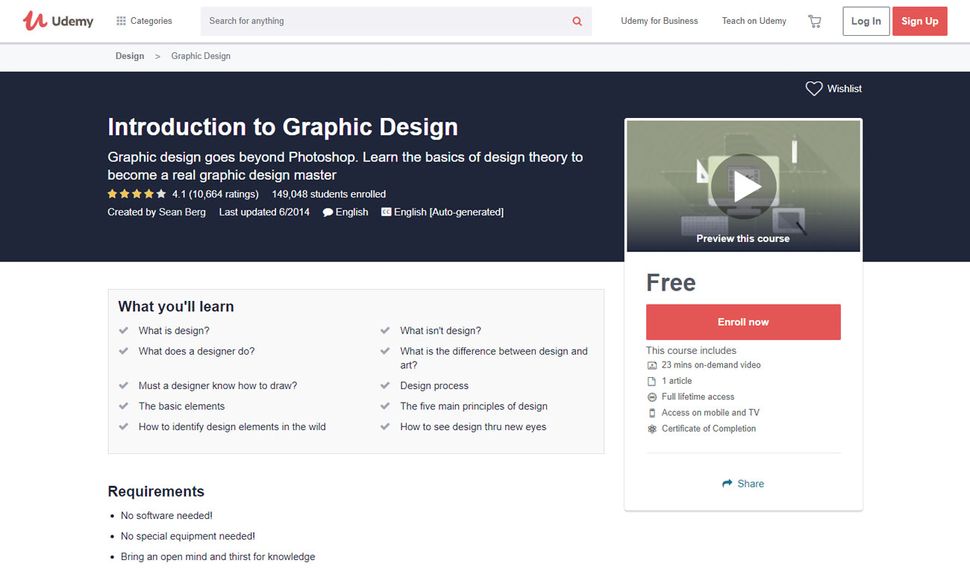This screenshot has width=970, height=572.
Task: Click the 'What you'll learn' heading
Action: (176, 307)
